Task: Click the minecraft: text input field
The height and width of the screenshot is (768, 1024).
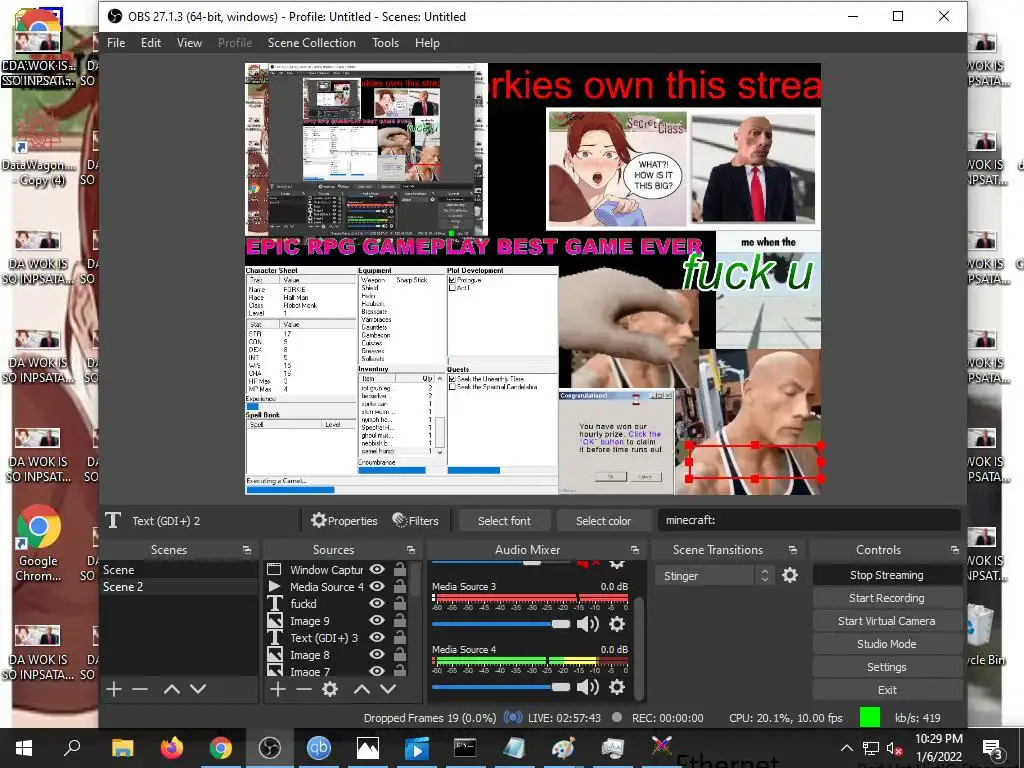Action: click(809, 520)
